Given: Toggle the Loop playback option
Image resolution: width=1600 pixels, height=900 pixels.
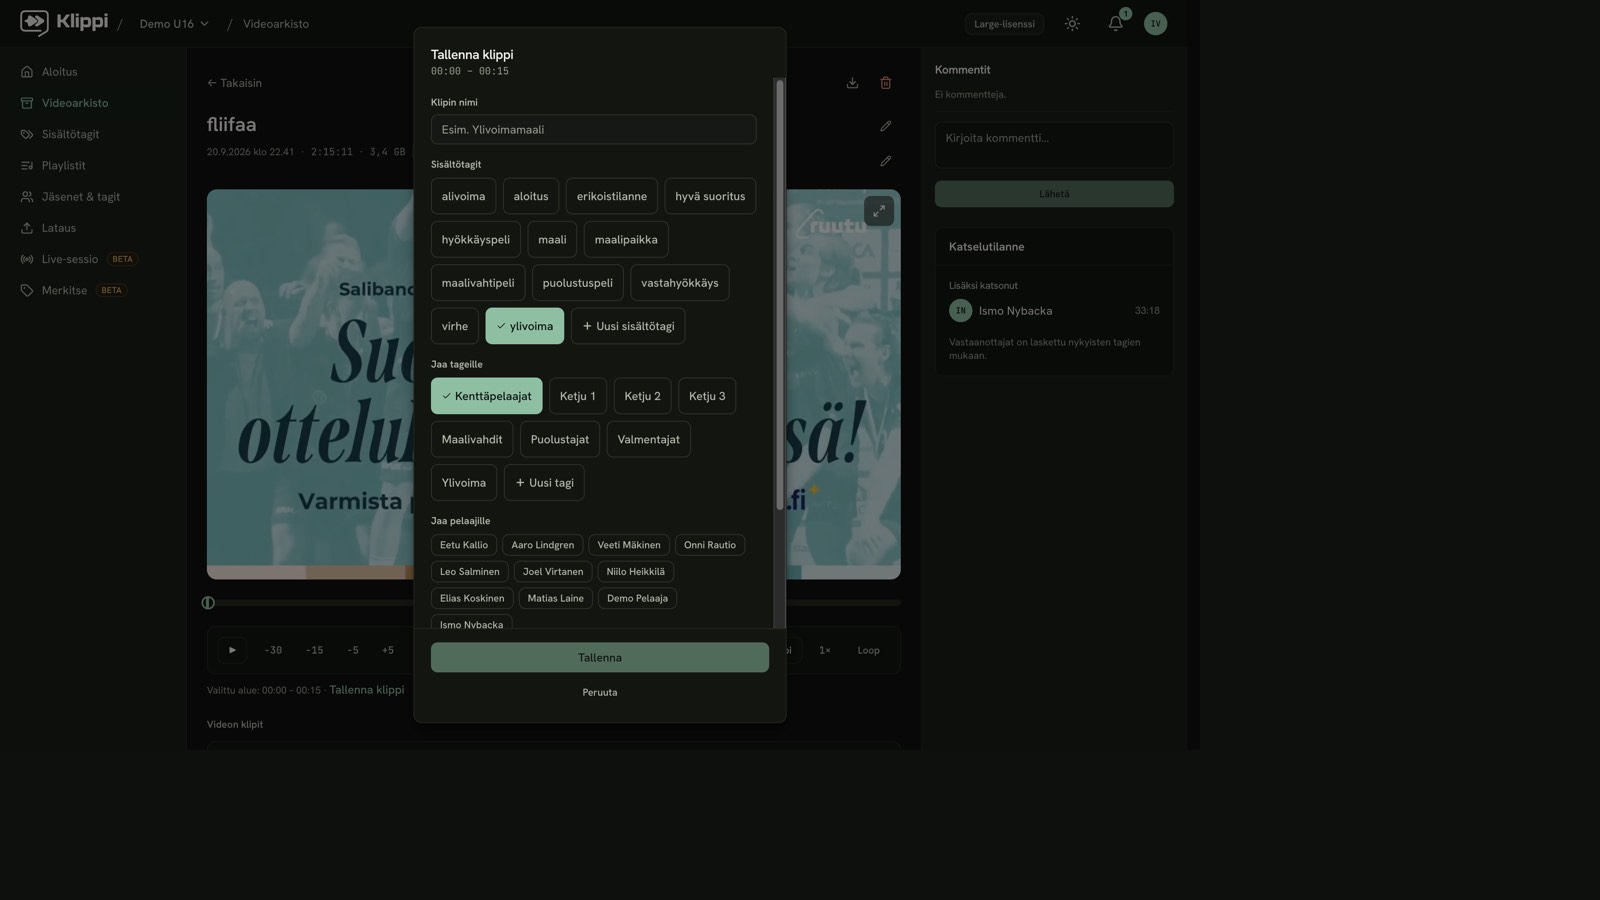Looking at the screenshot, I should 868,650.
